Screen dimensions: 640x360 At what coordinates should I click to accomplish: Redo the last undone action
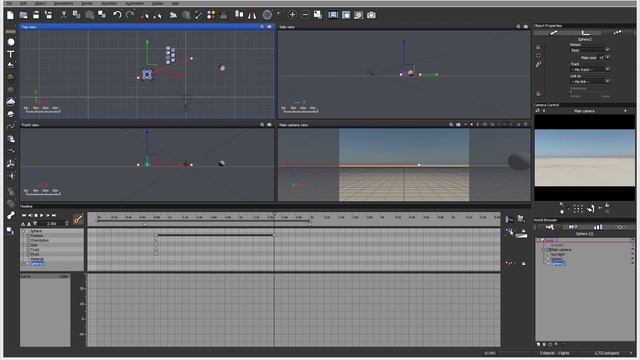[130, 15]
